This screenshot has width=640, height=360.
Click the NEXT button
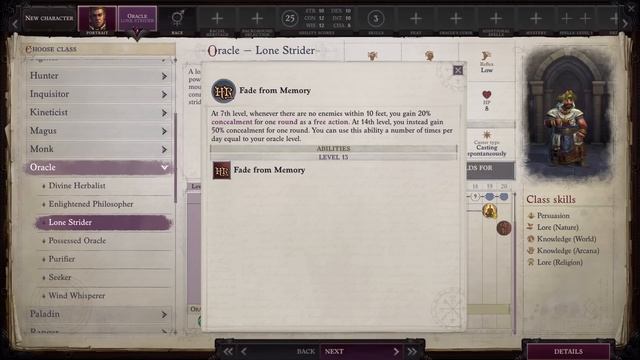(x=362, y=351)
